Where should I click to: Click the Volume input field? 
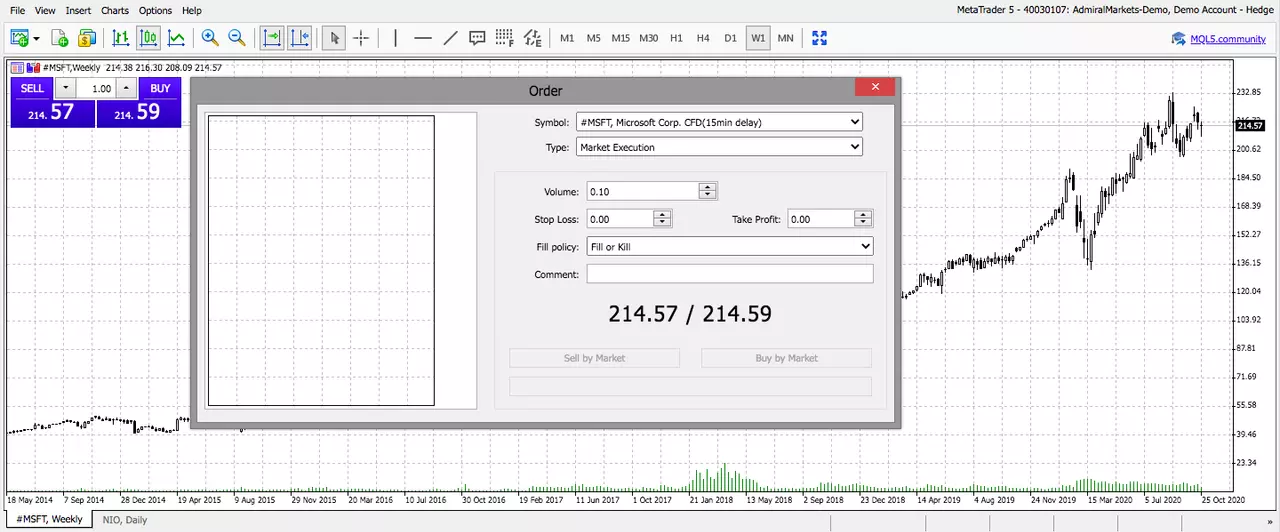point(642,191)
